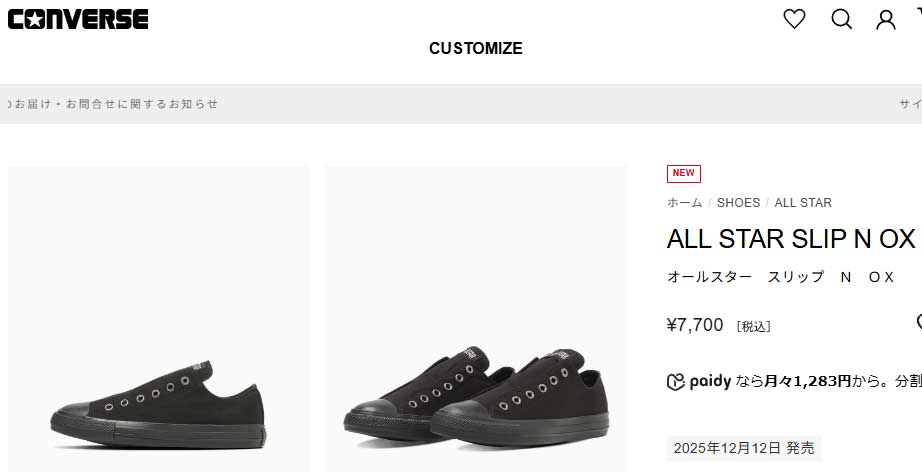Open the favorites heart icon

point(794,19)
